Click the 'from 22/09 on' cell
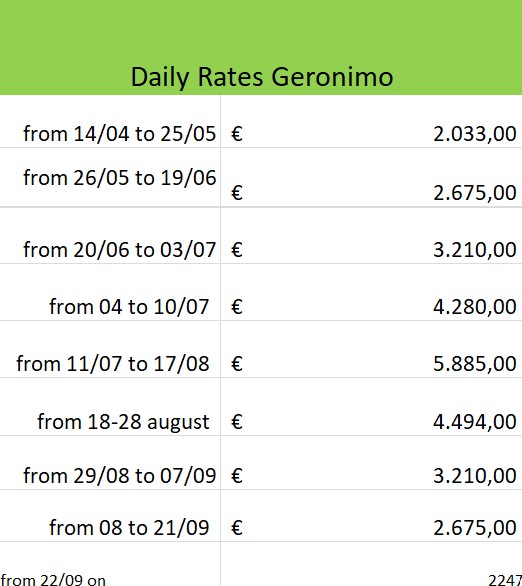Viewport: 522px width, 586px height. (x=110, y=564)
